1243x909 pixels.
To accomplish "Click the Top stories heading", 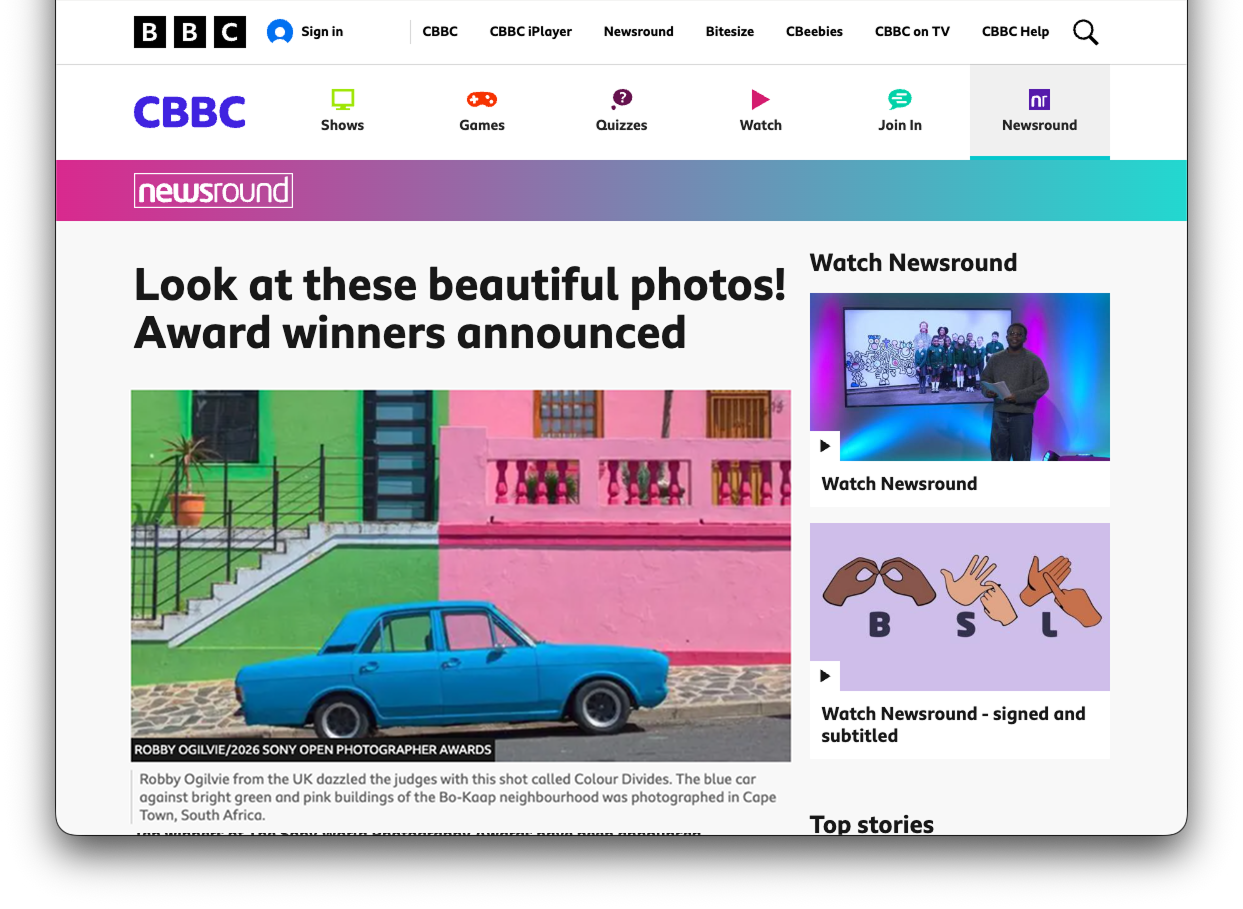I will [x=872, y=824].
